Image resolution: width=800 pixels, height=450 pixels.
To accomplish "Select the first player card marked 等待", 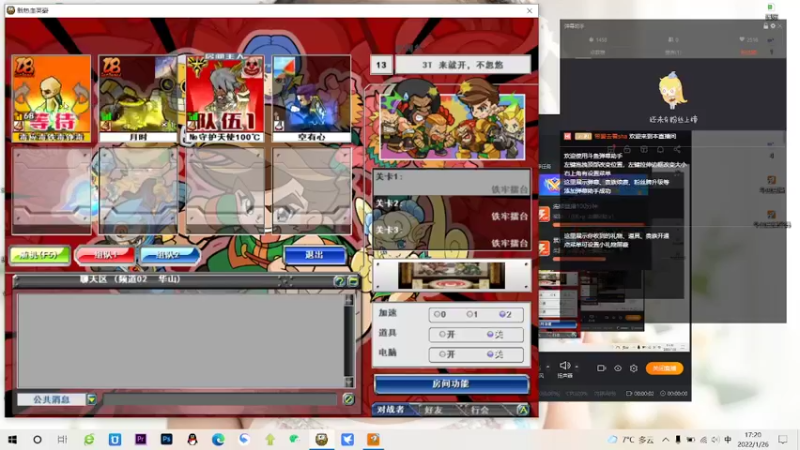I will 52,98.
